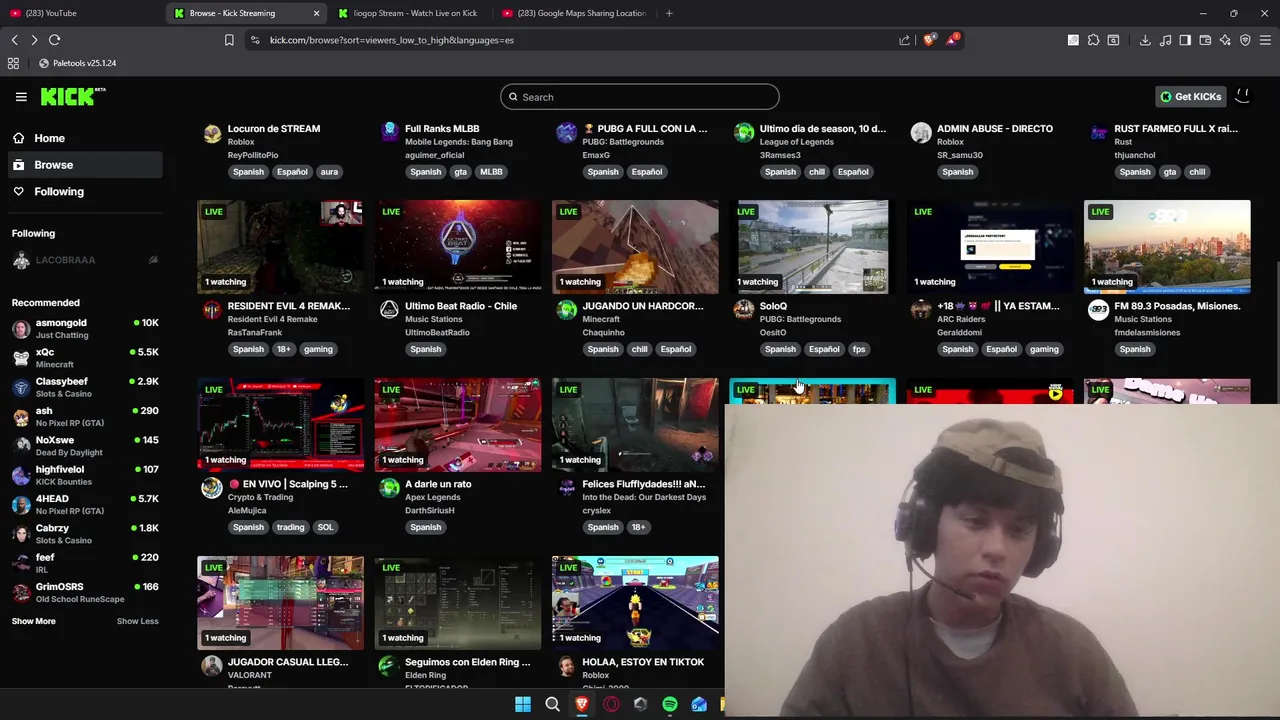Switch to the YouTube tab
This screenshot has width=1280, height=720.
point(80,13)
